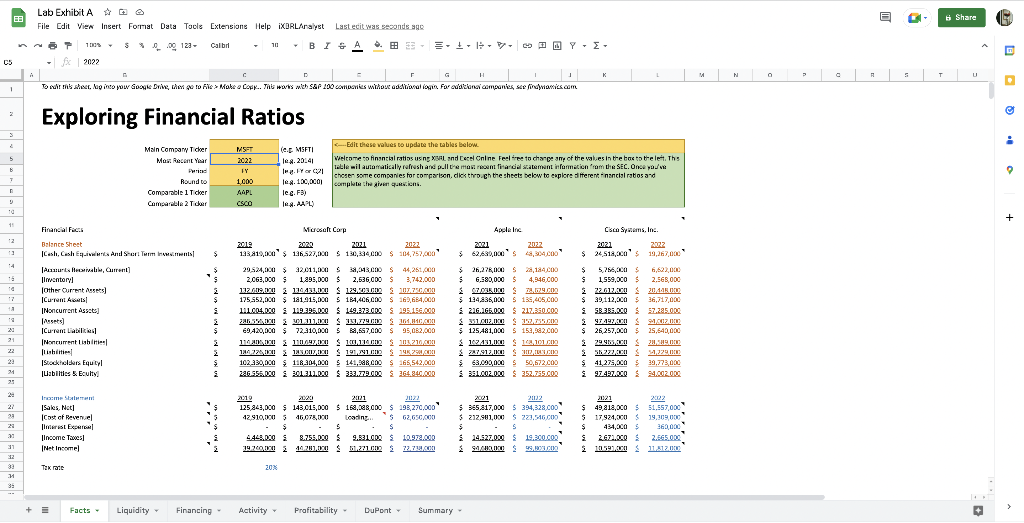Viewport: 1024px width, 523px height.
Task: Open the text color picker
Action: (x=357, y=46)
